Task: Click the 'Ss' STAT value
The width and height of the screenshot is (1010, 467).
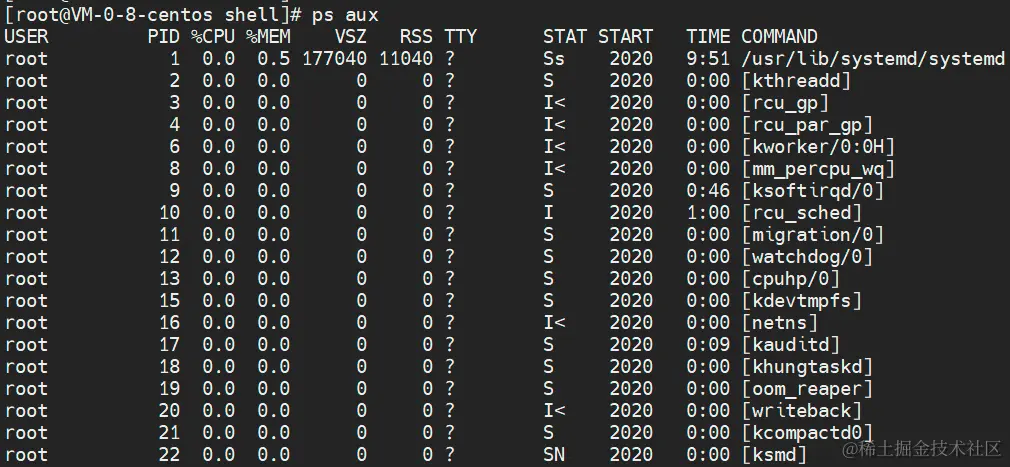Action: (554, 59)
